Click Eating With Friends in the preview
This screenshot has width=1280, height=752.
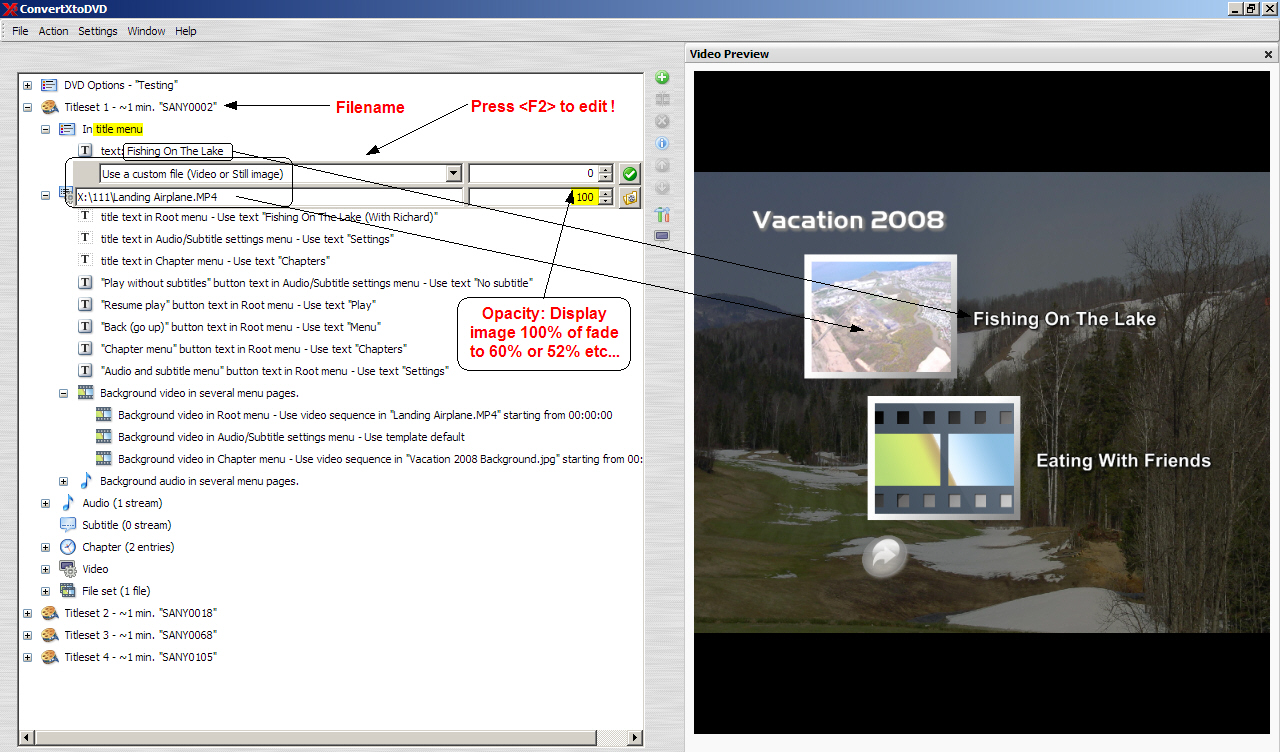1123,461
